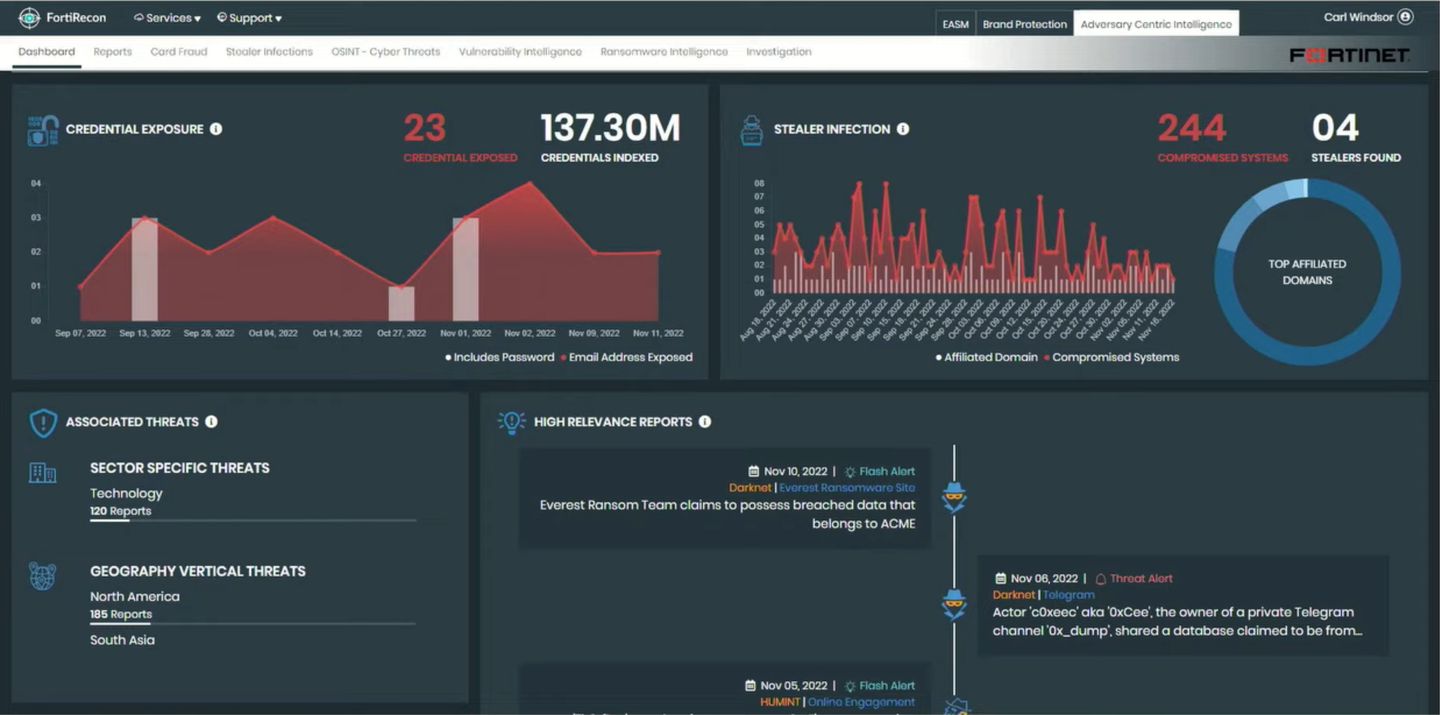Switch to the Brand Protection tab
The width and height of the screenshot is (1440, 715).
pos(1024,24)
